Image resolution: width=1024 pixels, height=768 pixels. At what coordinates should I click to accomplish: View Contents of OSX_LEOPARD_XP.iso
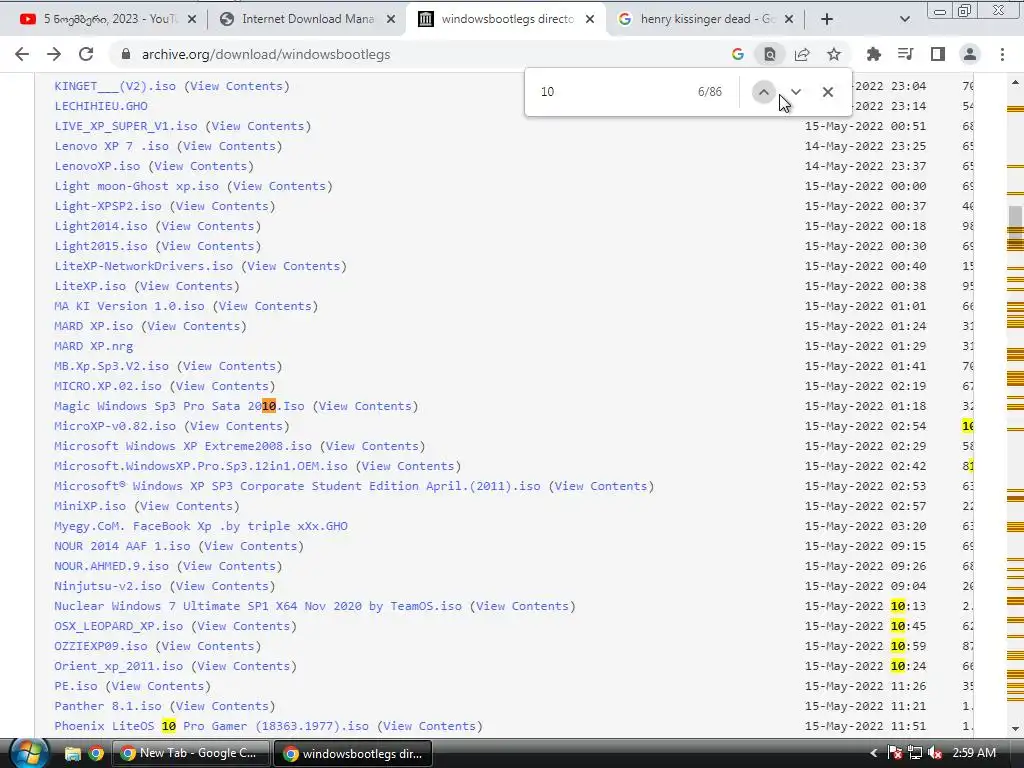[244, 626]
